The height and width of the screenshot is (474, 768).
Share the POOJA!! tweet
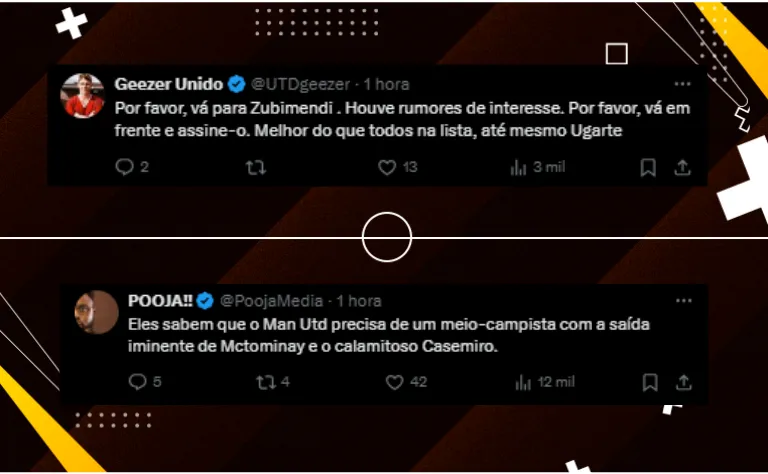point(684,382)
